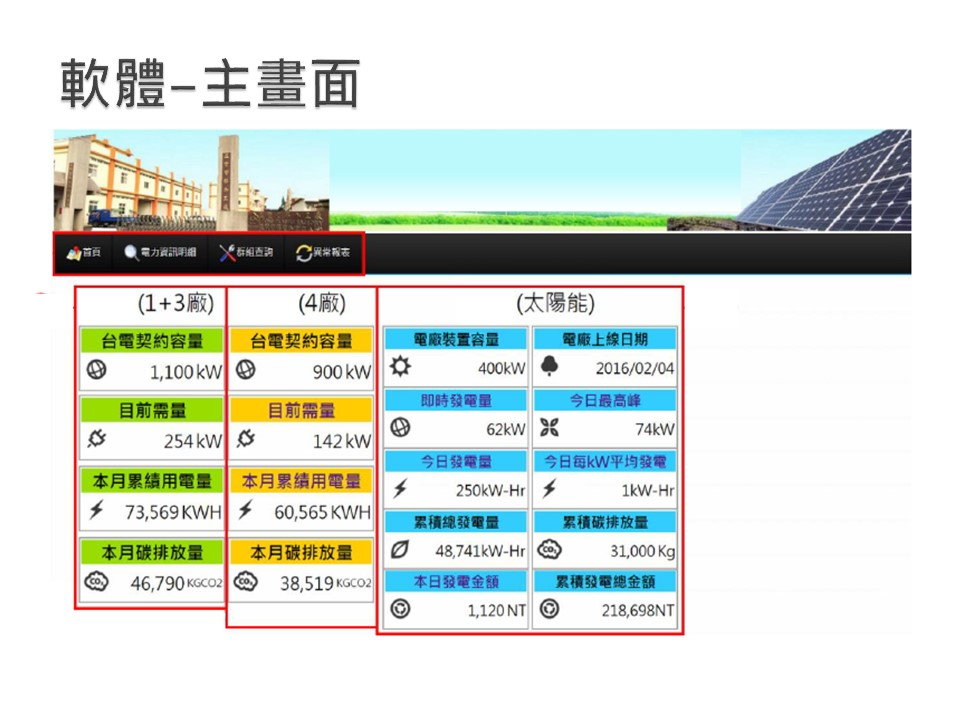Open the 首頁 home menu item

pos(84,253)
